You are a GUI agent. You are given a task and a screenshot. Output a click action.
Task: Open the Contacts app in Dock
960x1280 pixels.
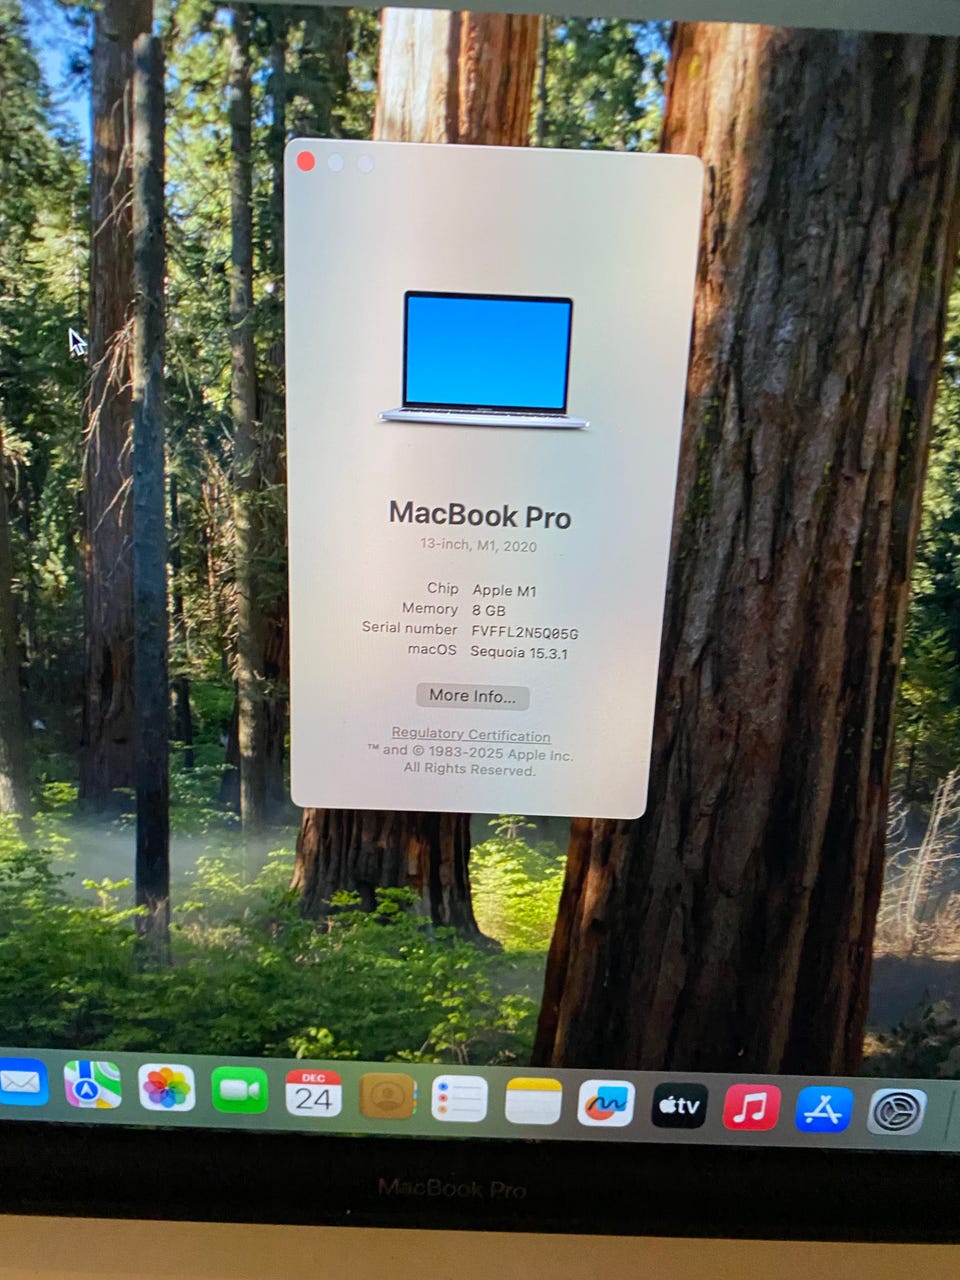coord(387,1096)
